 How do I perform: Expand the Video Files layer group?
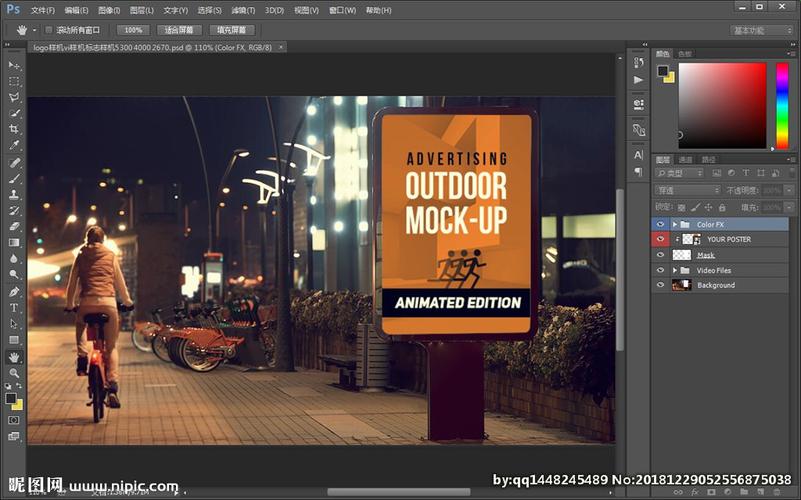click(x=675, y=270)
